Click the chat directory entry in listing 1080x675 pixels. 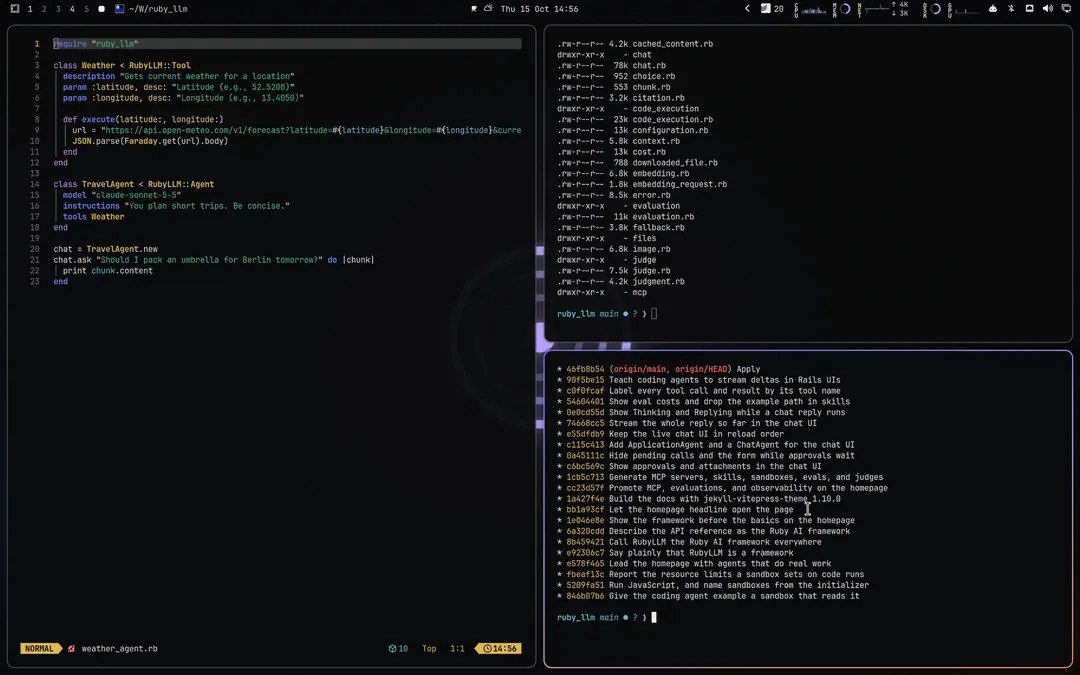pyautogui.click(x=641, y=54)
